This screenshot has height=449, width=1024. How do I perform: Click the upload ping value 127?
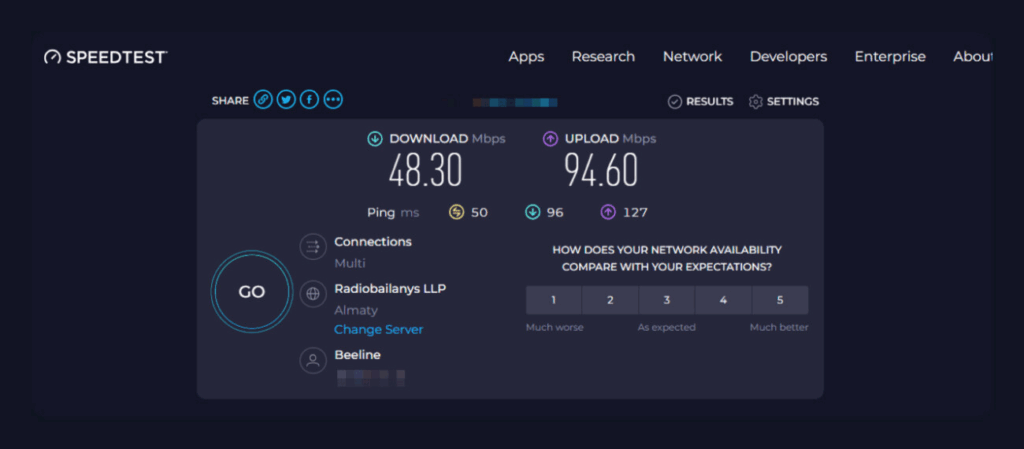pos(635,213)
